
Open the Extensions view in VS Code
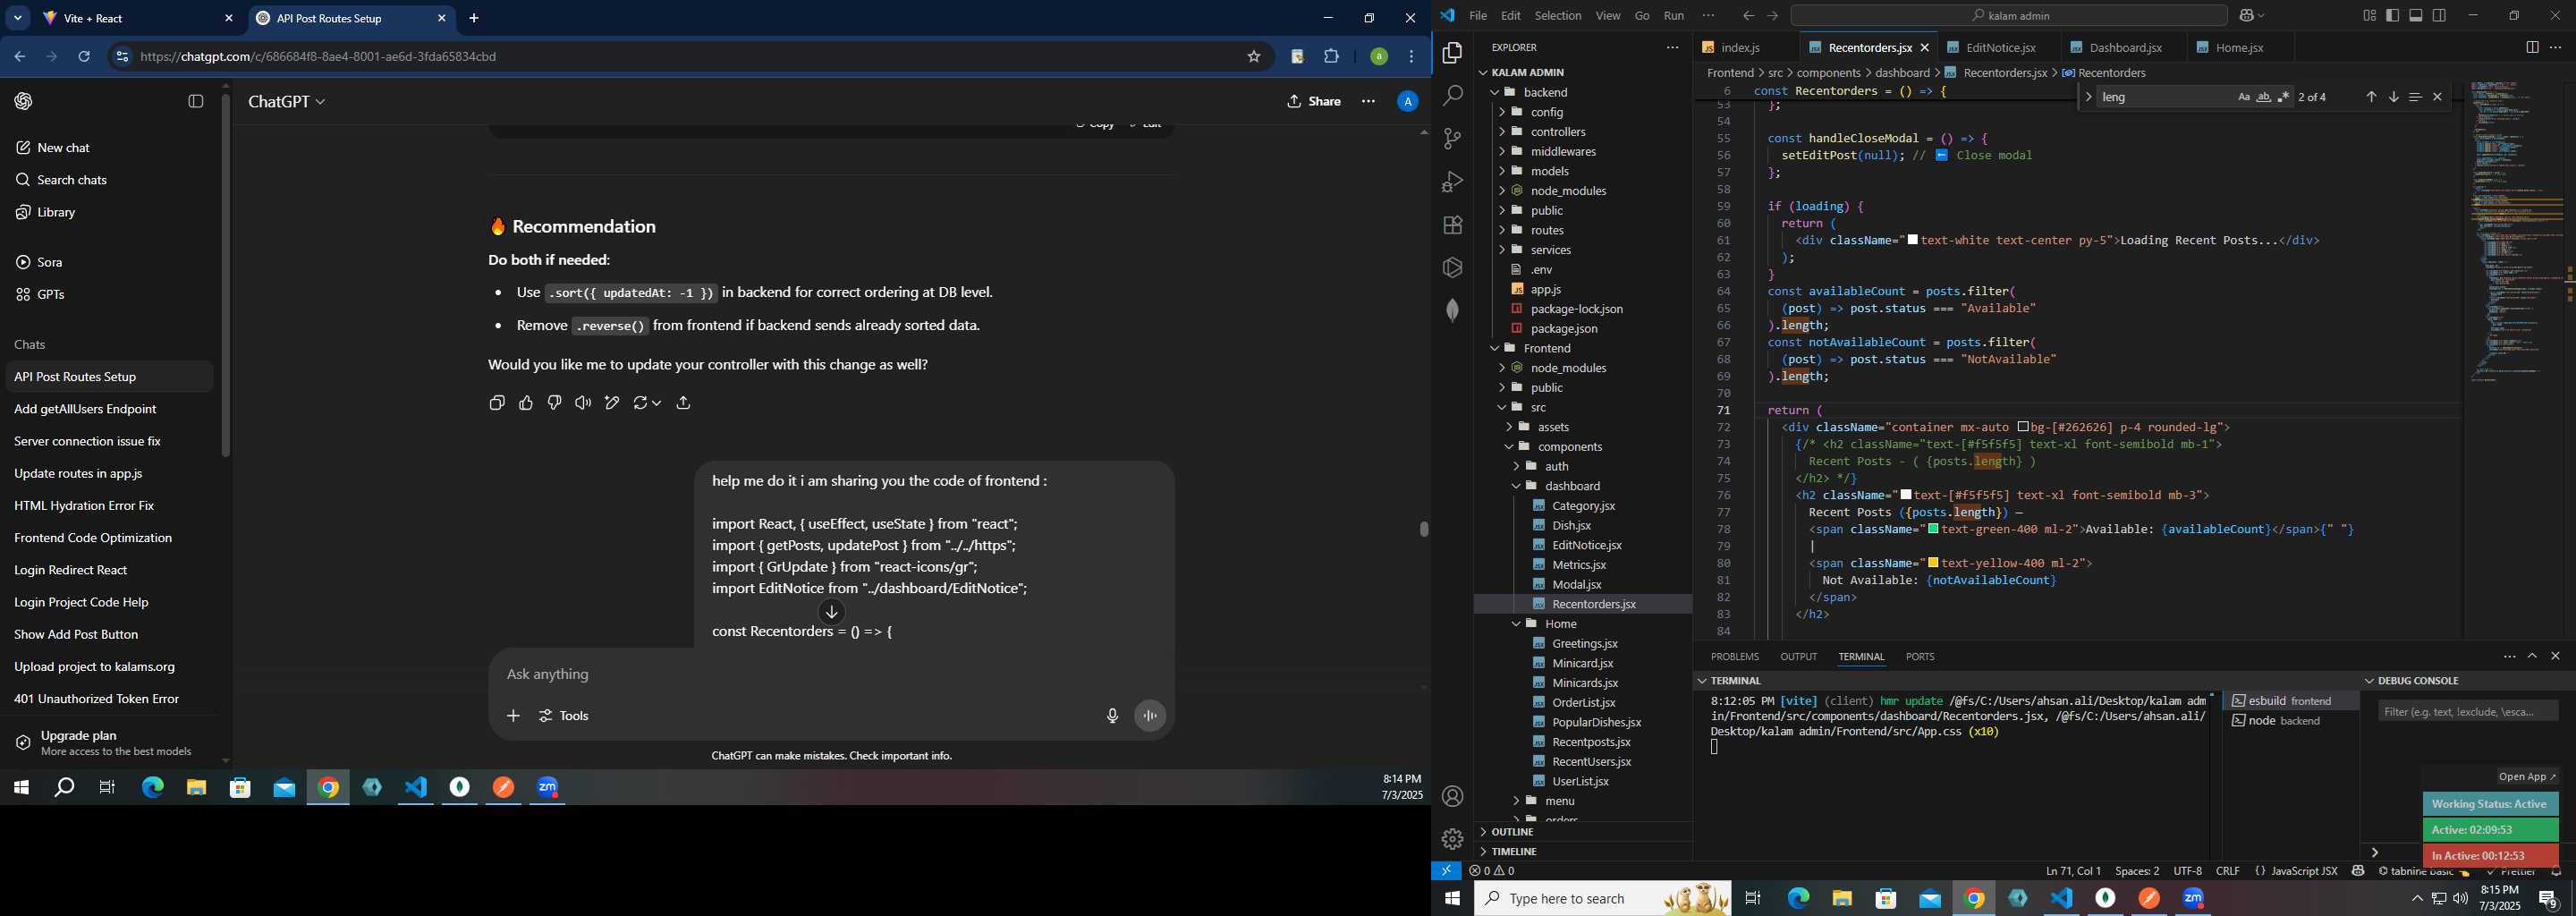pos(1452,225)
